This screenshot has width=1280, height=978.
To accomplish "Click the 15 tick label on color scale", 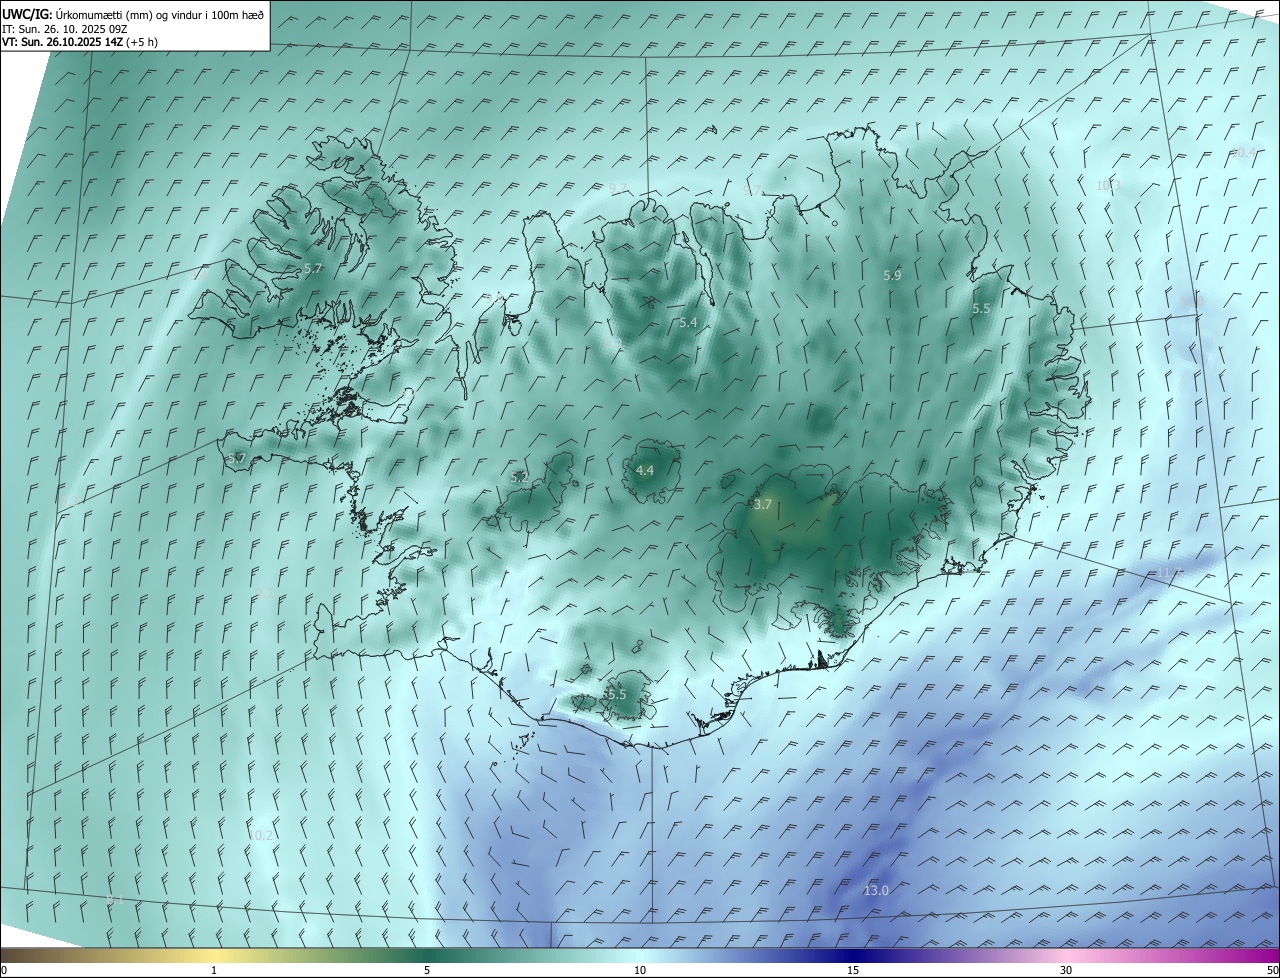I will [x=853, y=970].
